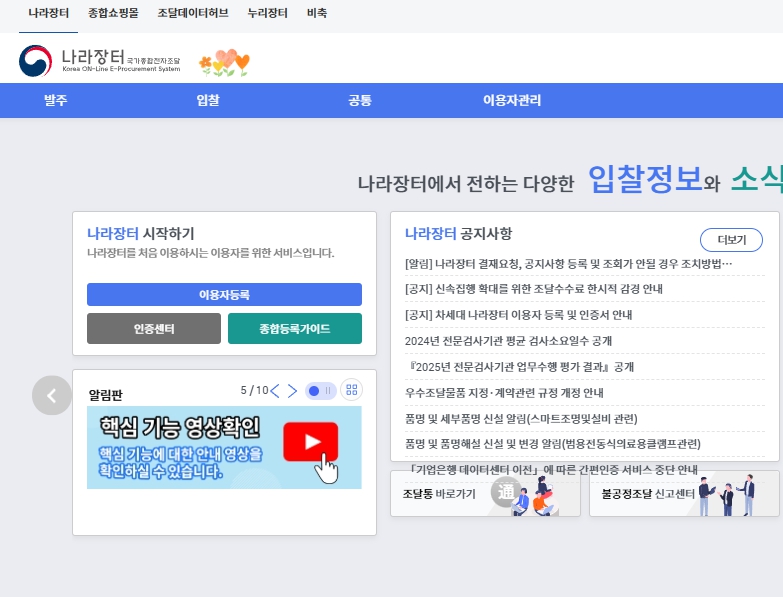Screen dimensions: 783x597
Task: Click the 나라장터 시작하기 heading
Action: 140,234
